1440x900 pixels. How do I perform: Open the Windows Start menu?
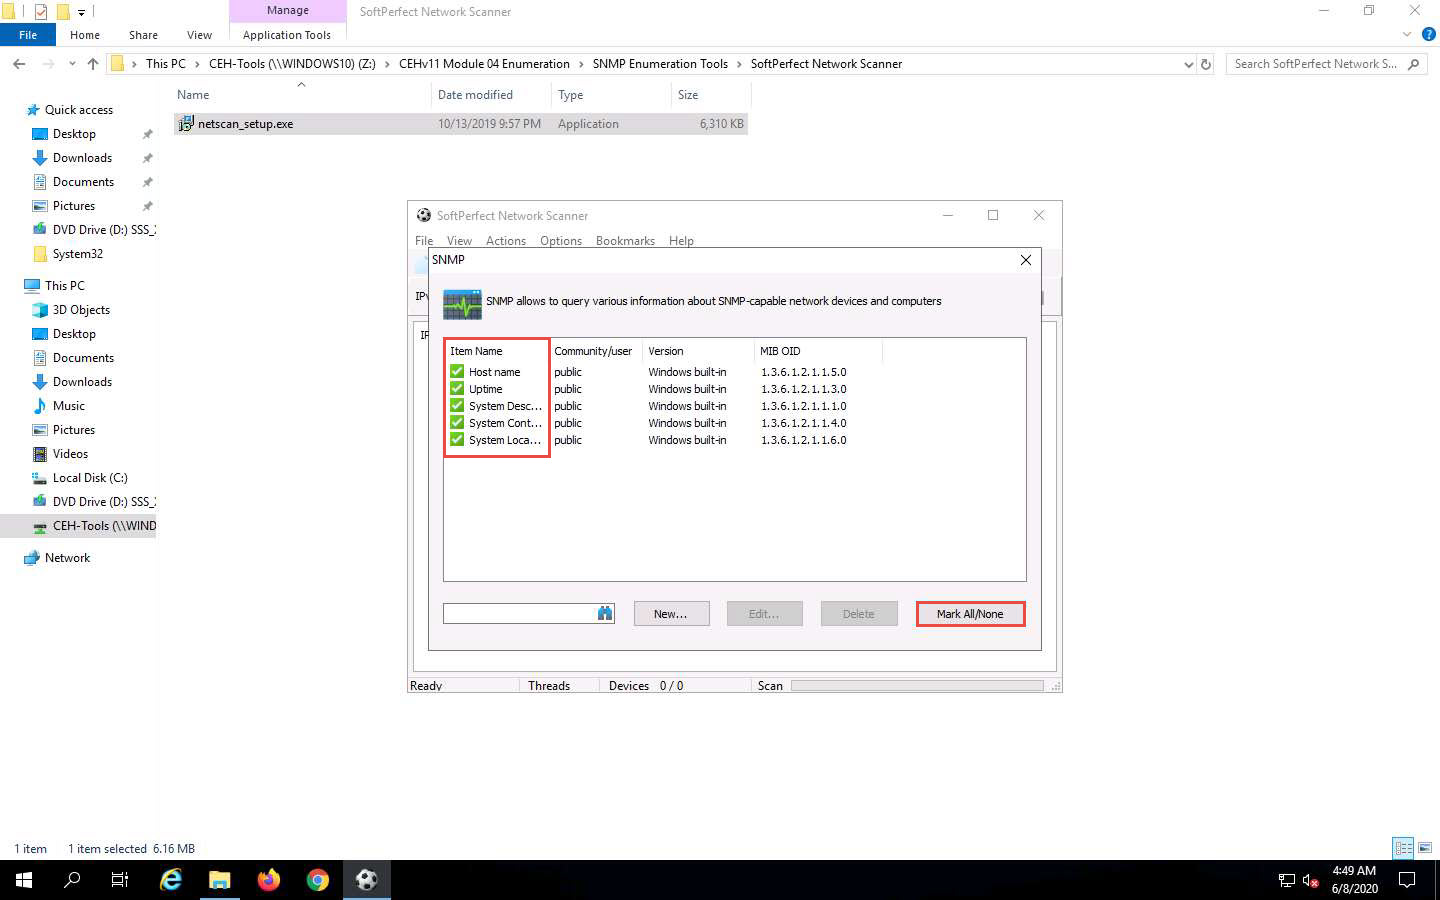pos(24,880)
